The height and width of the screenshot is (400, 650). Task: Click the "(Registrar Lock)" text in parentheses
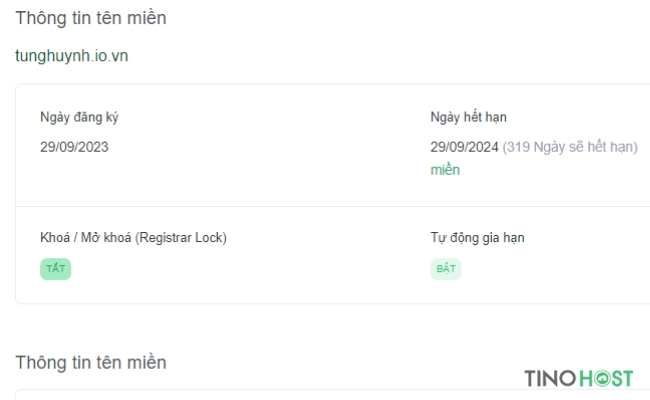pos(181,238)
